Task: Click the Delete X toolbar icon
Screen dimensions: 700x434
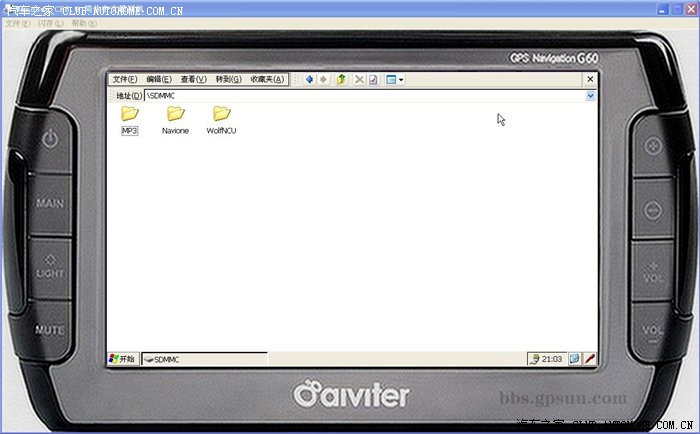Action: point(359,79)
